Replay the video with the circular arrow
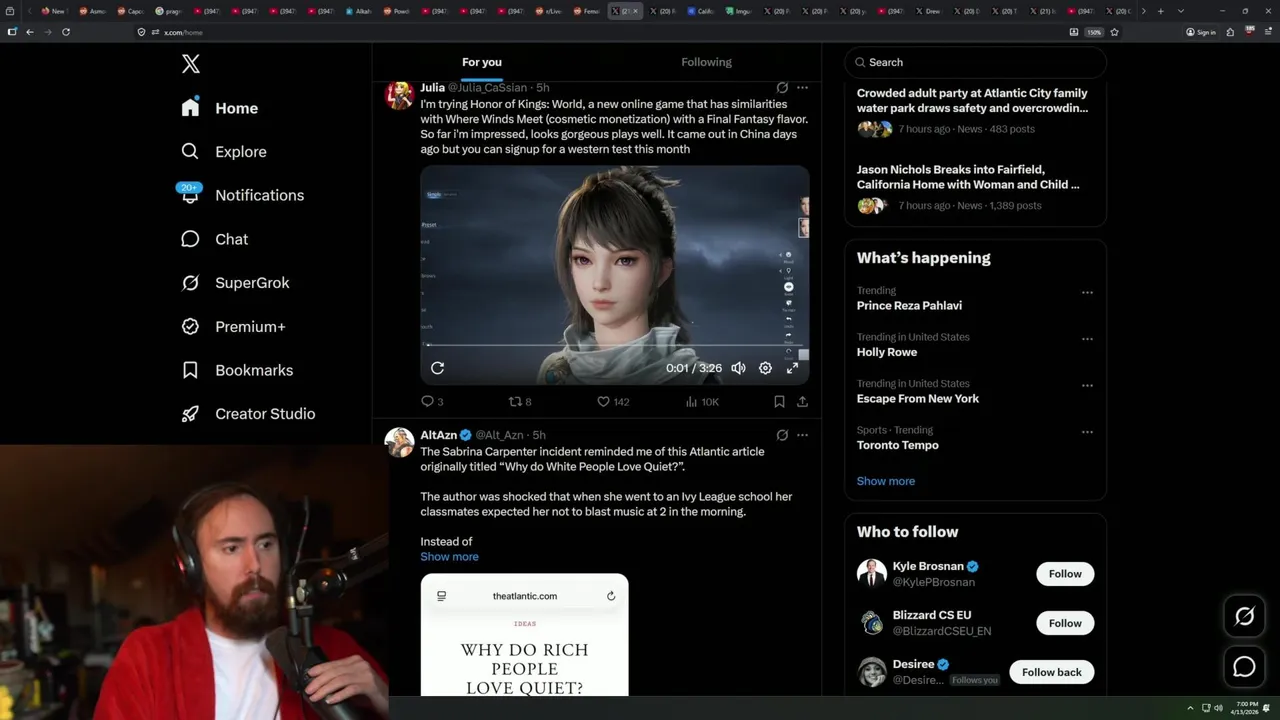This screenshot has width=1280, height=720. pos(437,368)
